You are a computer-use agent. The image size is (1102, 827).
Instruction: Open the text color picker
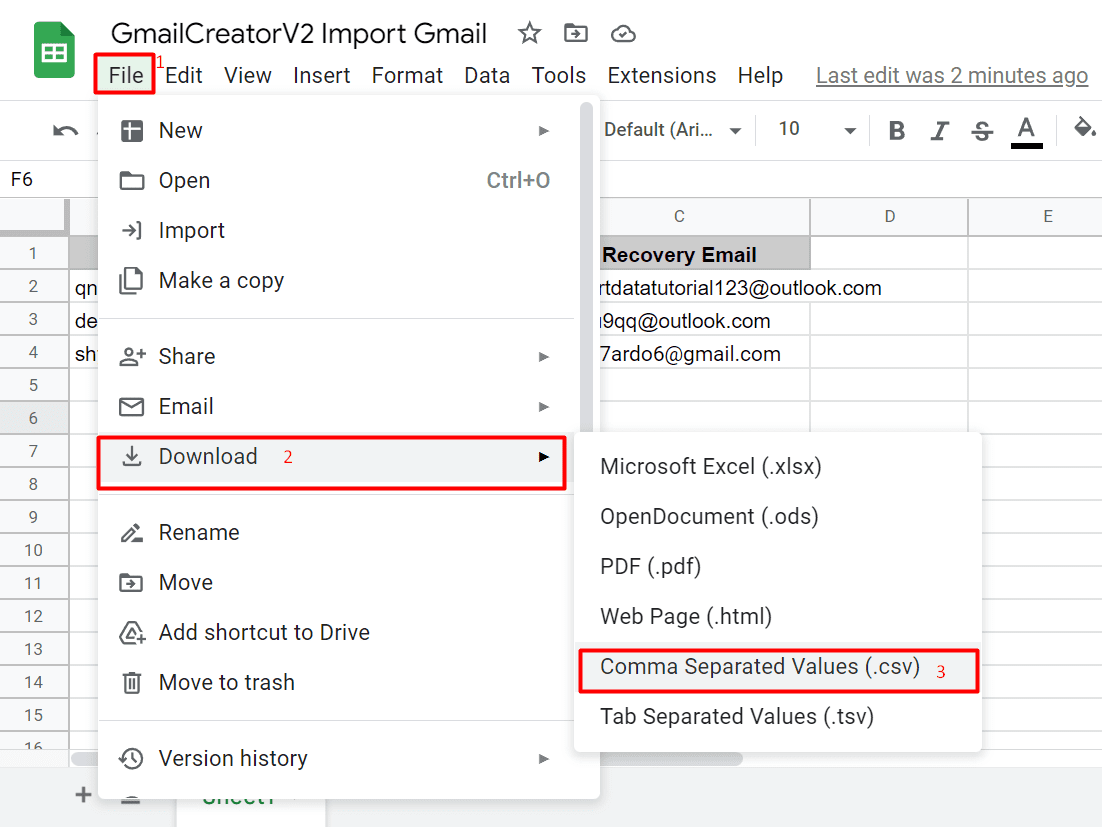(1026, 131)
